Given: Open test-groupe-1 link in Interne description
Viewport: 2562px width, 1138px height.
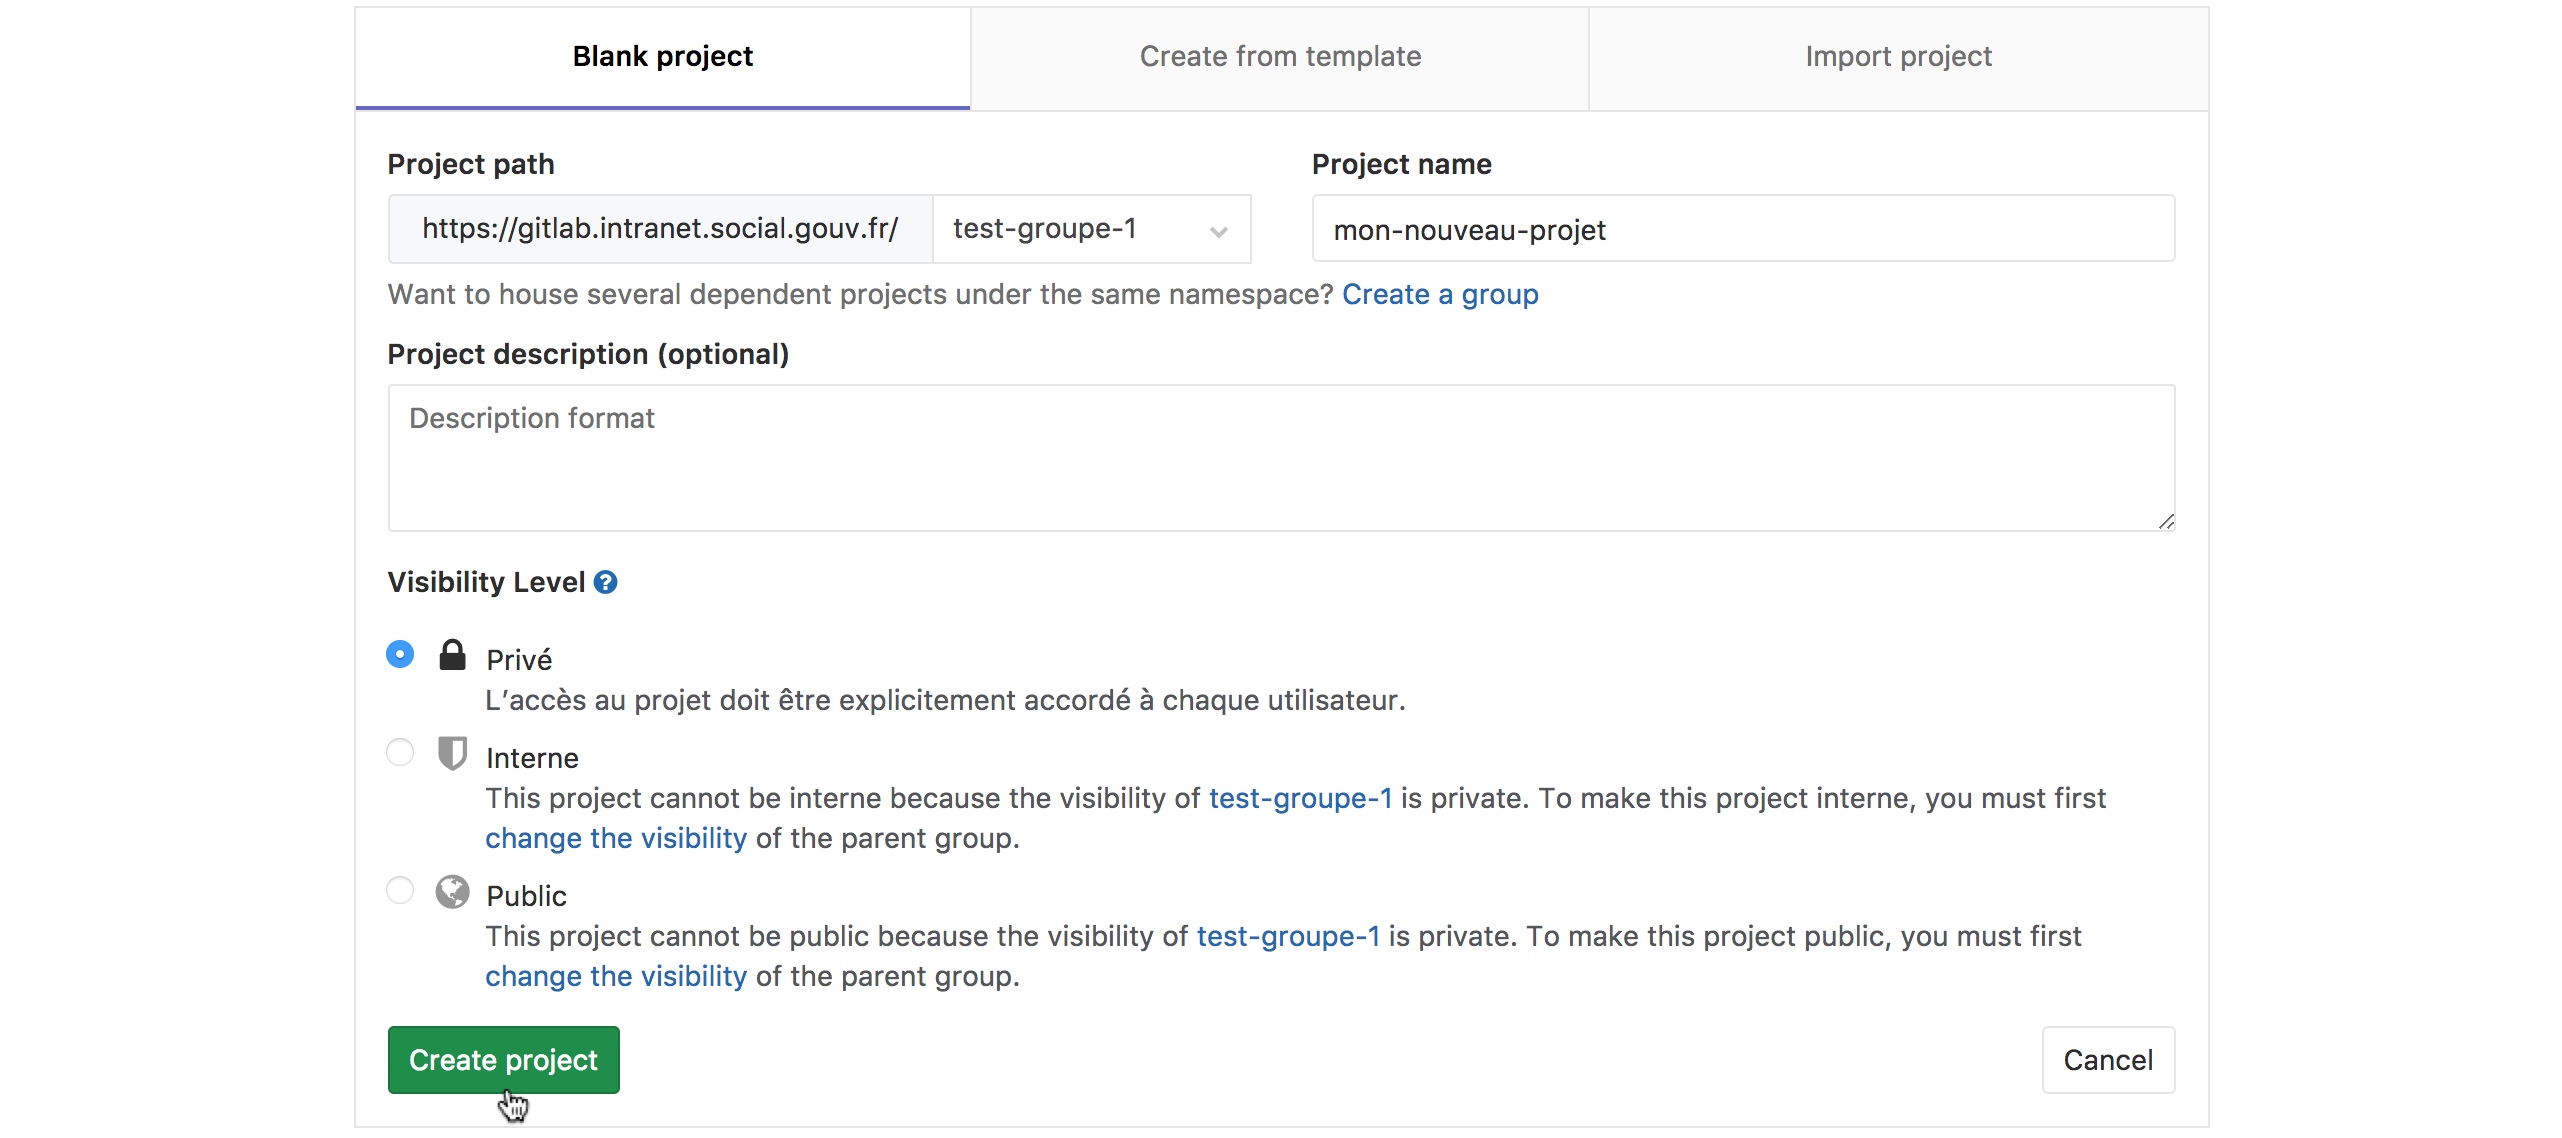Looking at the screenshot, I should coord(1299,798).
